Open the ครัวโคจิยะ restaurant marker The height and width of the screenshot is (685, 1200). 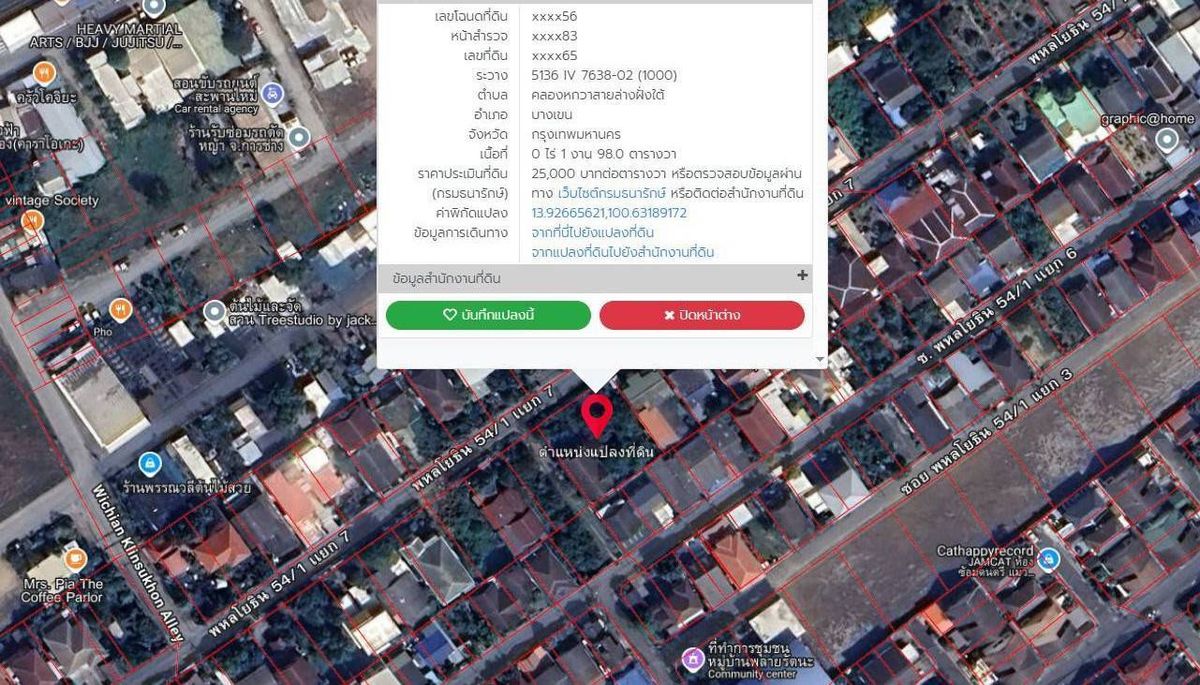click(43, 73)
